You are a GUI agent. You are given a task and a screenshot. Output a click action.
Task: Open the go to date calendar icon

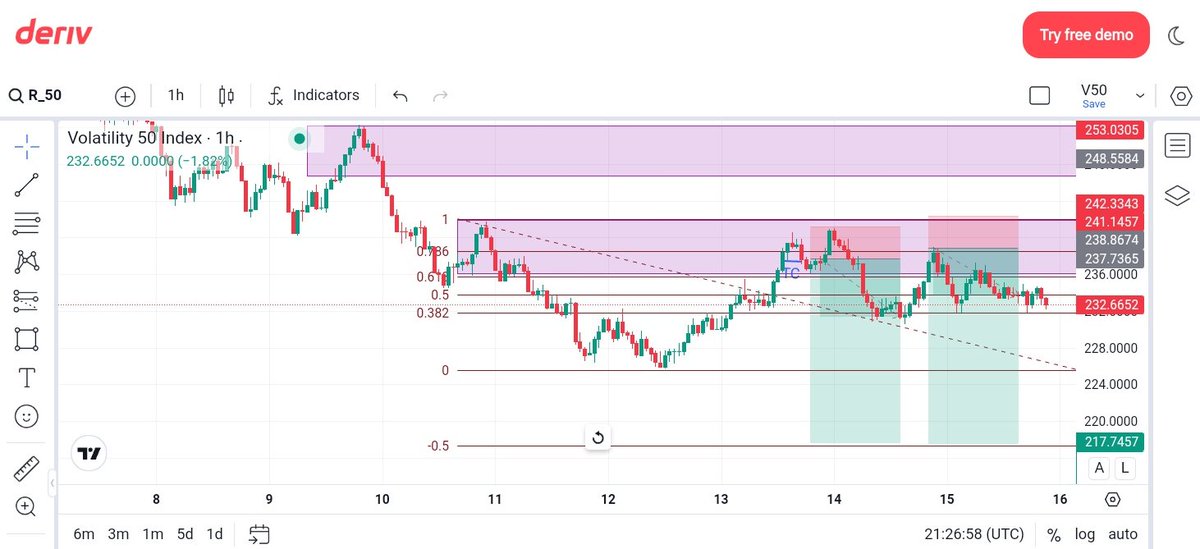tap(259, 534)
